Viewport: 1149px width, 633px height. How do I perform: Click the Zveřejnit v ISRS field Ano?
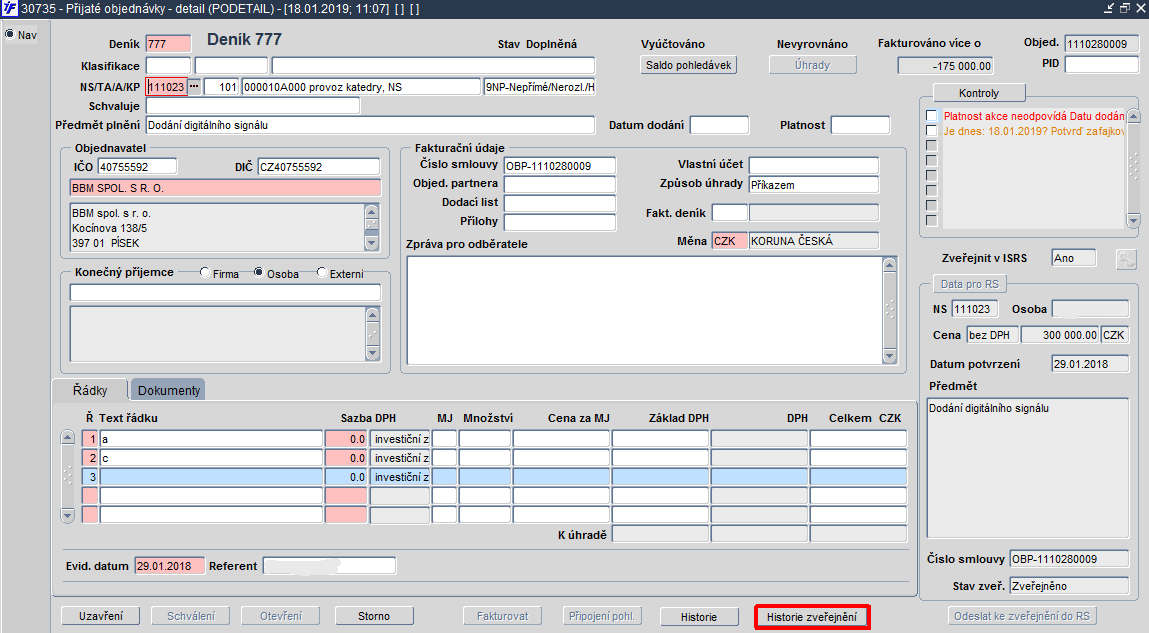coord(1074,258)
